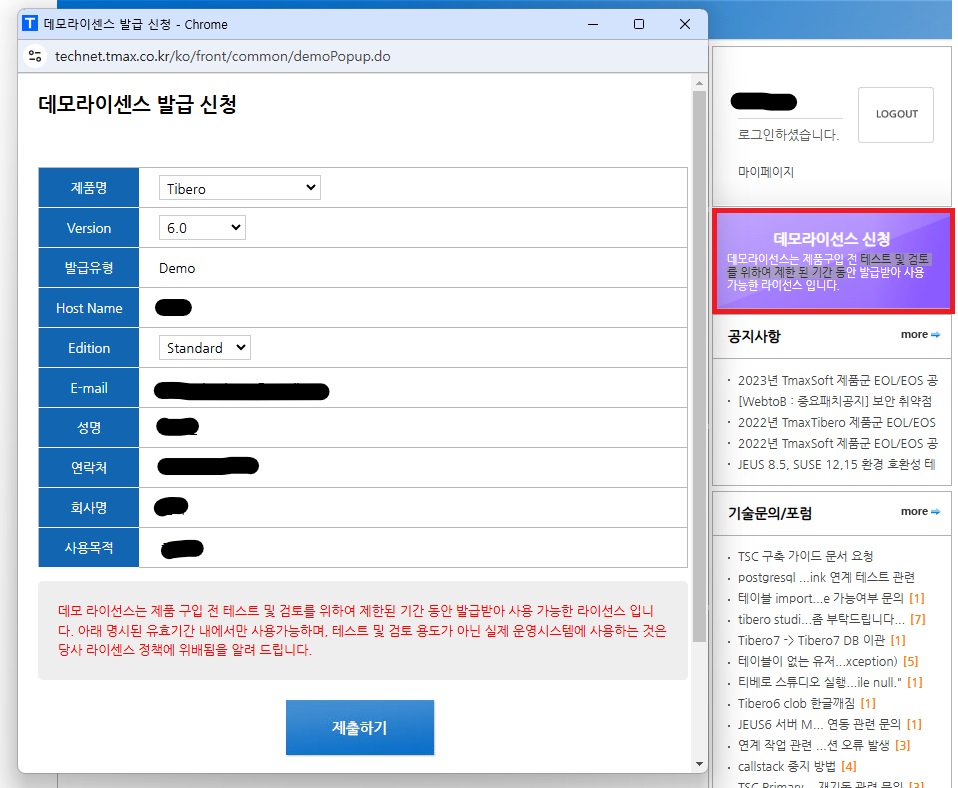Click the popup scrollbar down arrow

click(700, 764)
